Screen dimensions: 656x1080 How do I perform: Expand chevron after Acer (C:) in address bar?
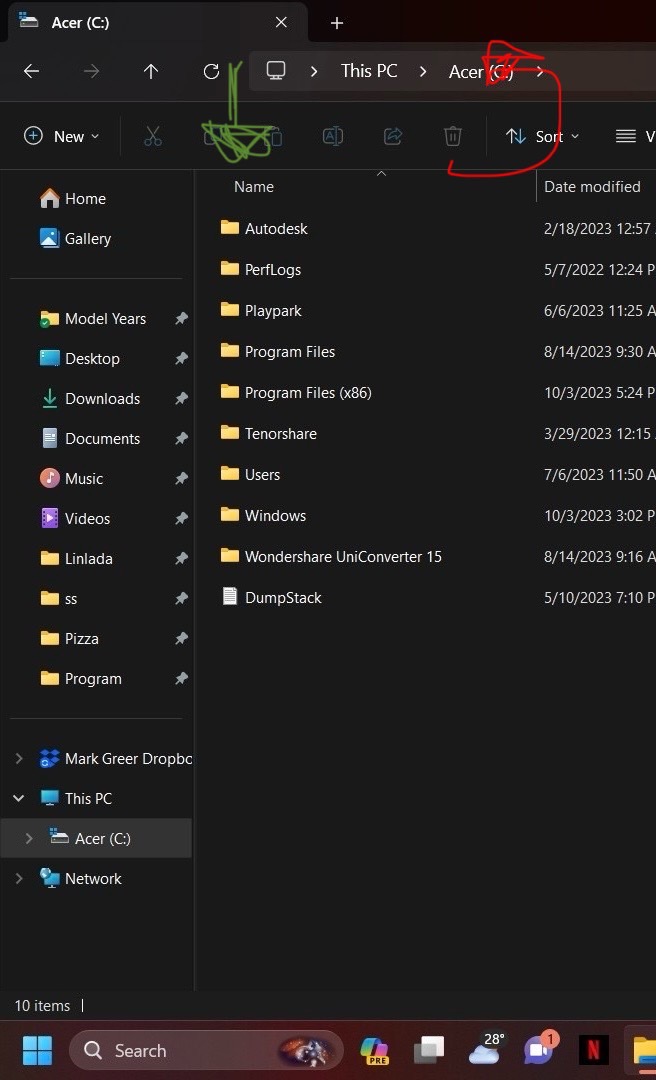[540, 71]
